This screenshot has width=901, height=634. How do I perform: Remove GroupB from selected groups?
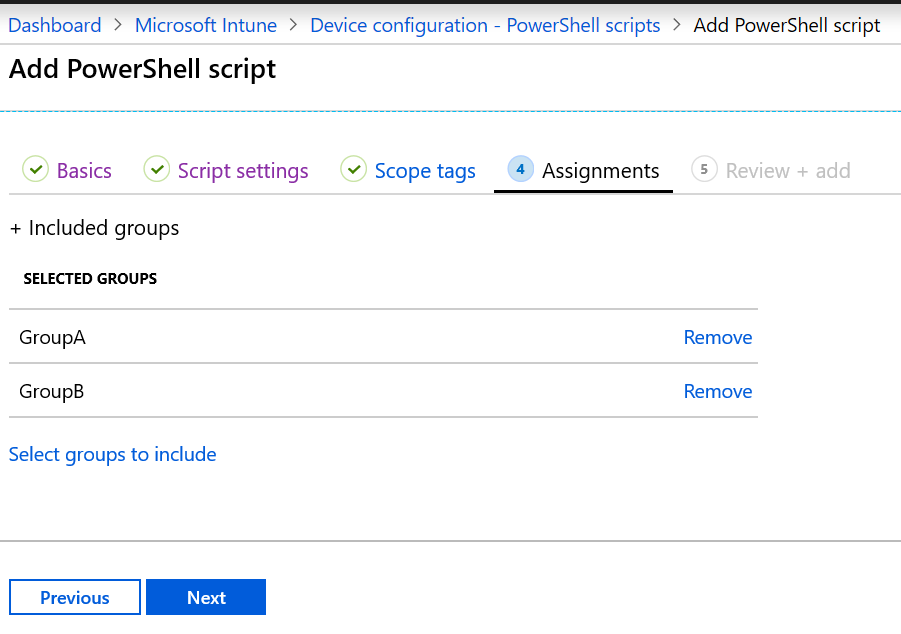tap(717, 391)
